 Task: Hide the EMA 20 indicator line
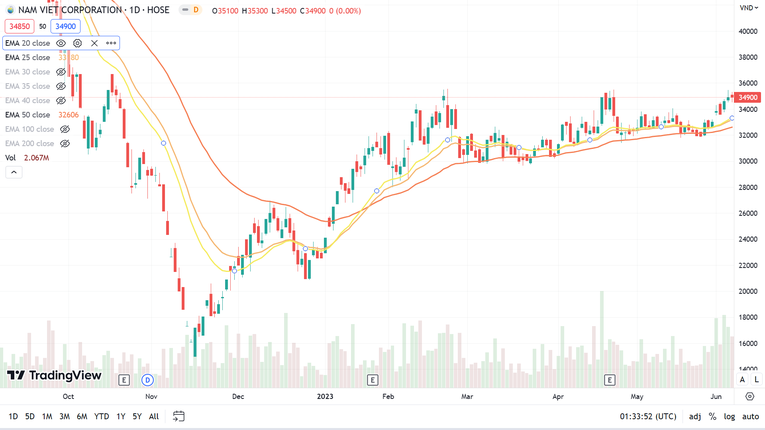pos(61,43)
